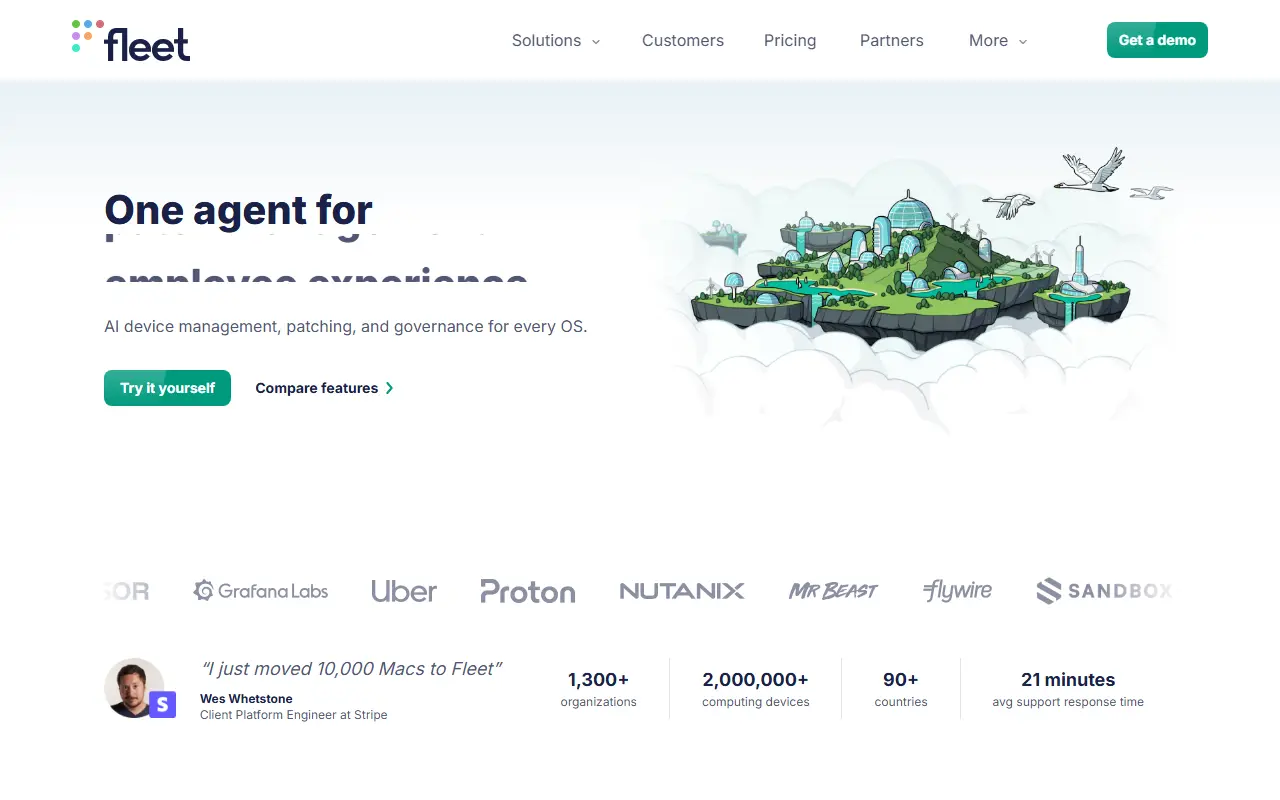Click the AI device management subheading text
Viewport: 1280px width, 800px height.
click(x=346, y=326)
